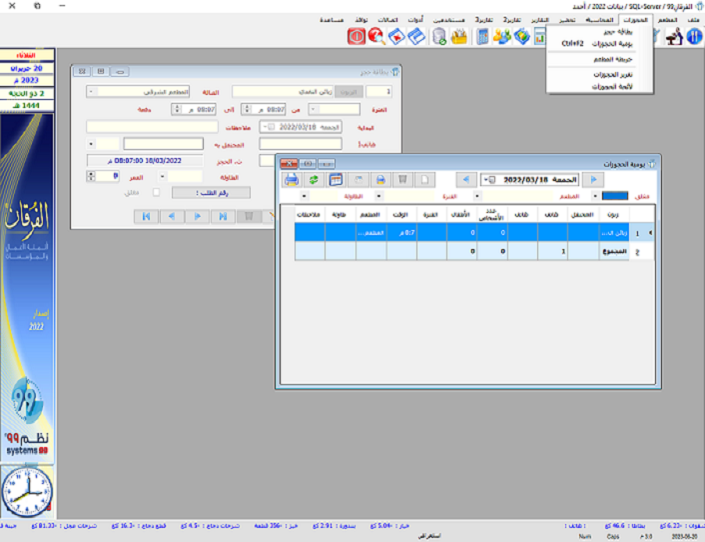Open the database backup icon in the toolbar
The height and width of the screenshot is (542, 705).
(x=439, y=37)
